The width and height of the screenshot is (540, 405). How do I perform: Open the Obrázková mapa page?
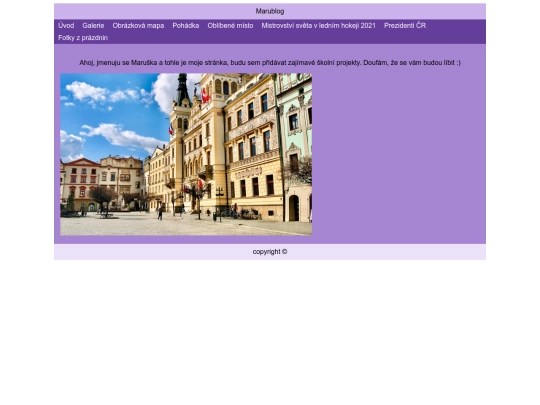pos(138,25)
